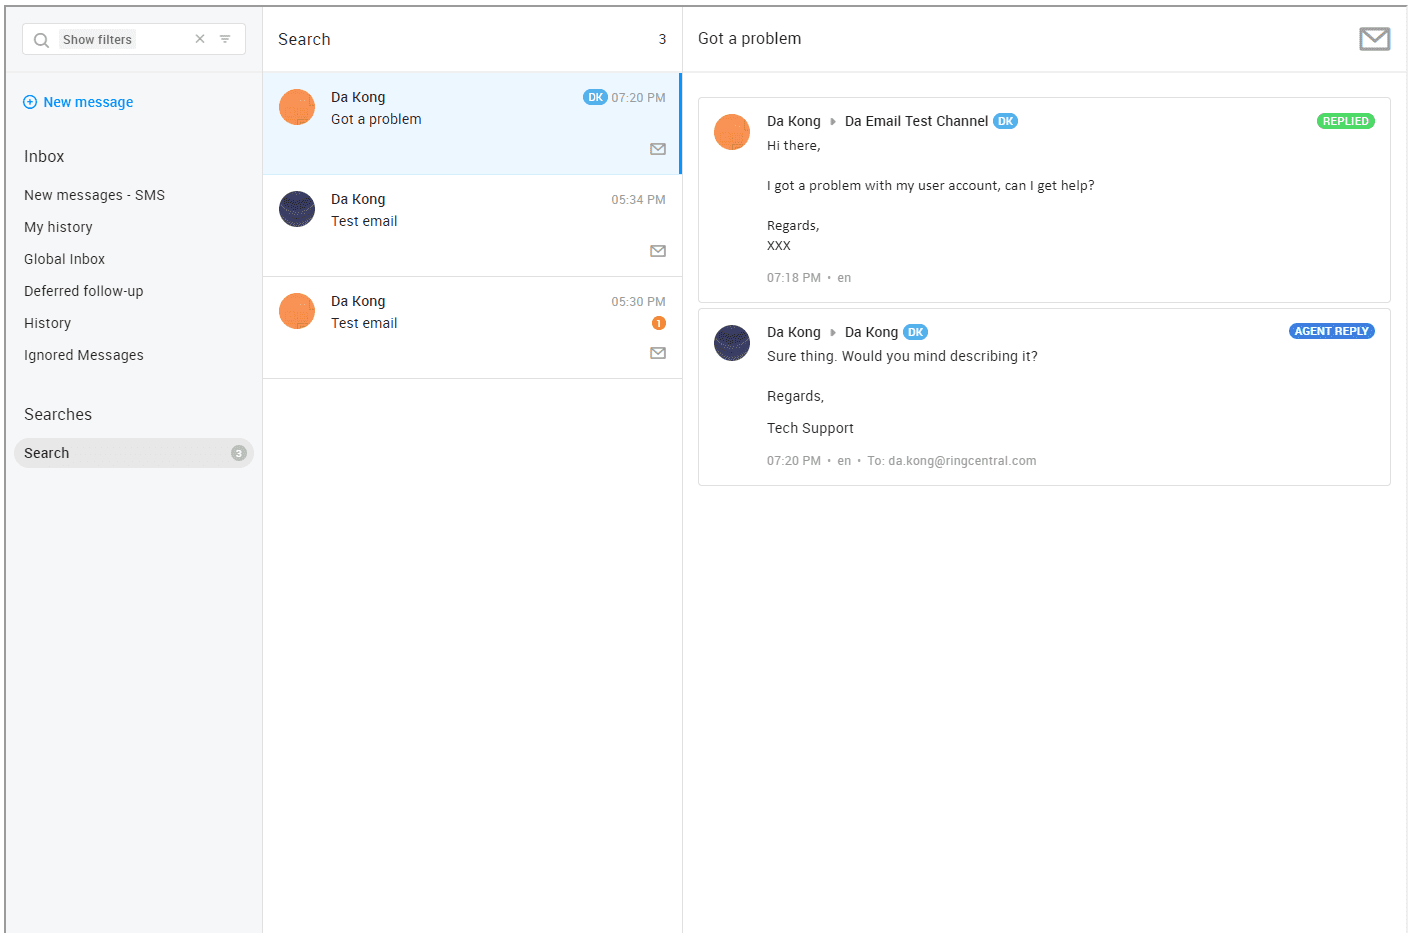
Task: Click the large envelope icon in header
Action: pos(1374,39)
